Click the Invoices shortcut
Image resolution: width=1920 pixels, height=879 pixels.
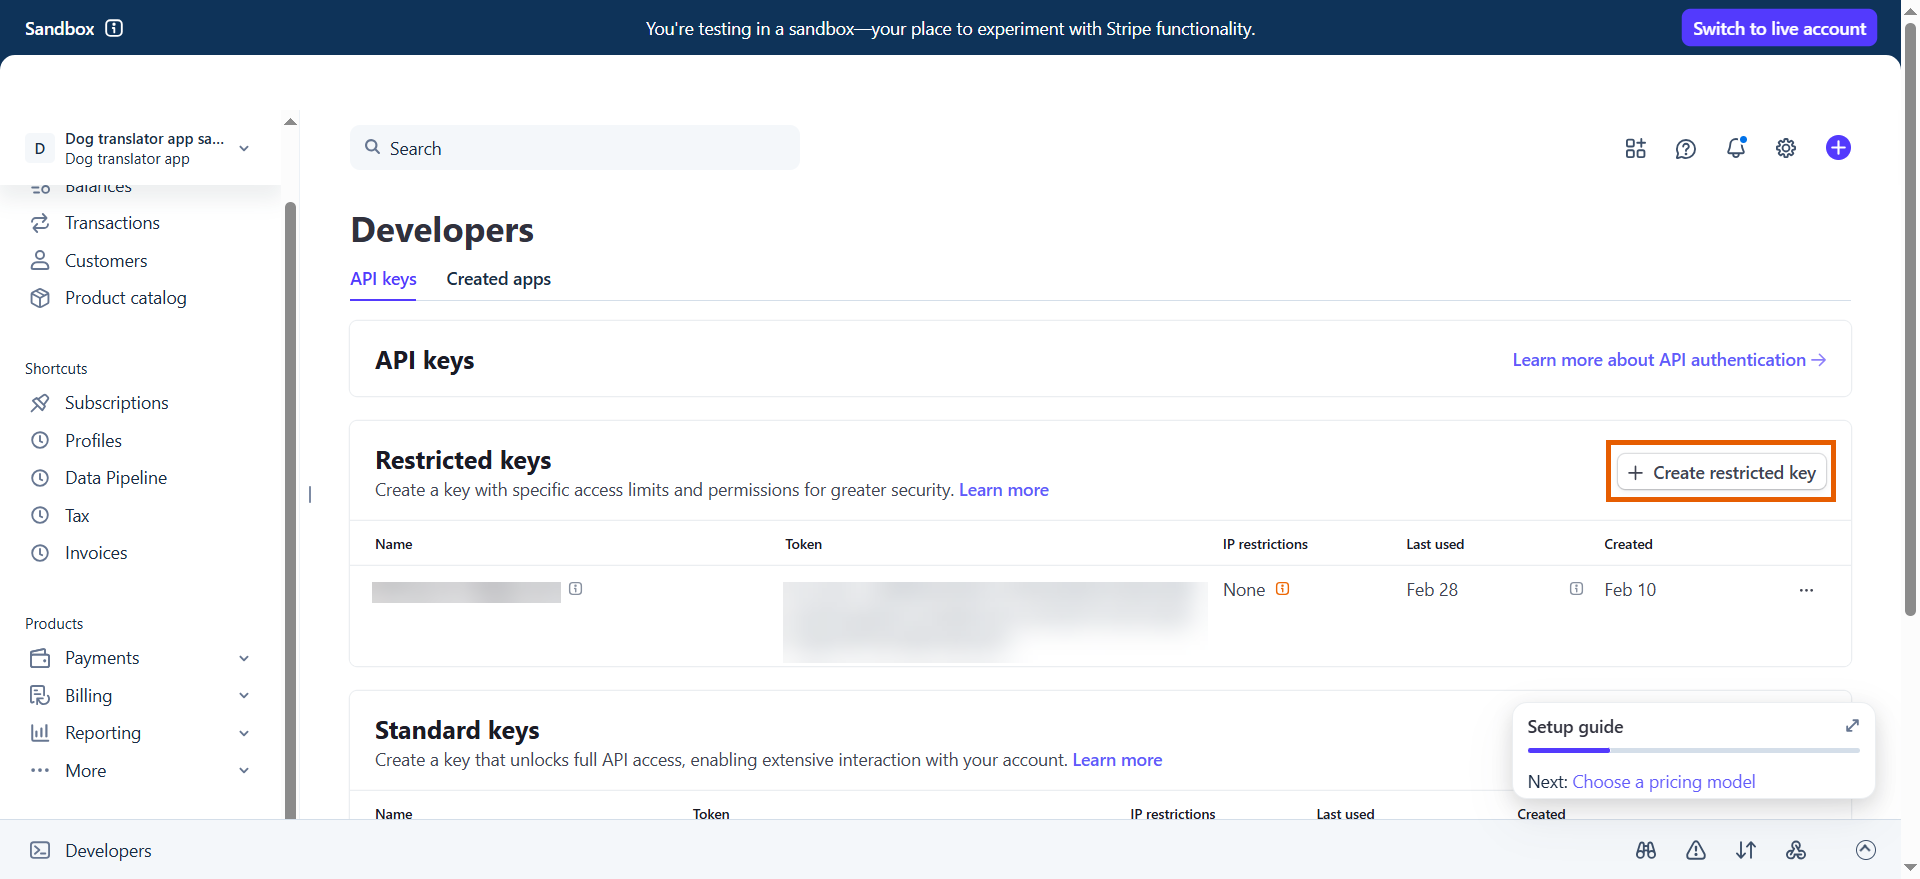click(x=96, y=553)
